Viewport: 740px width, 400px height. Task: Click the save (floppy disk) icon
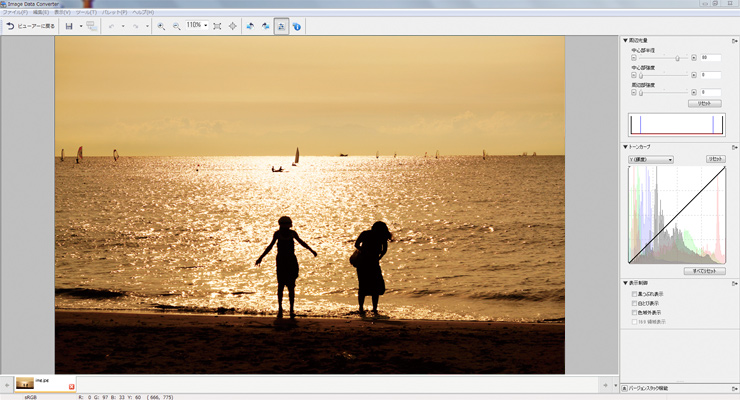tap(69, 25)
